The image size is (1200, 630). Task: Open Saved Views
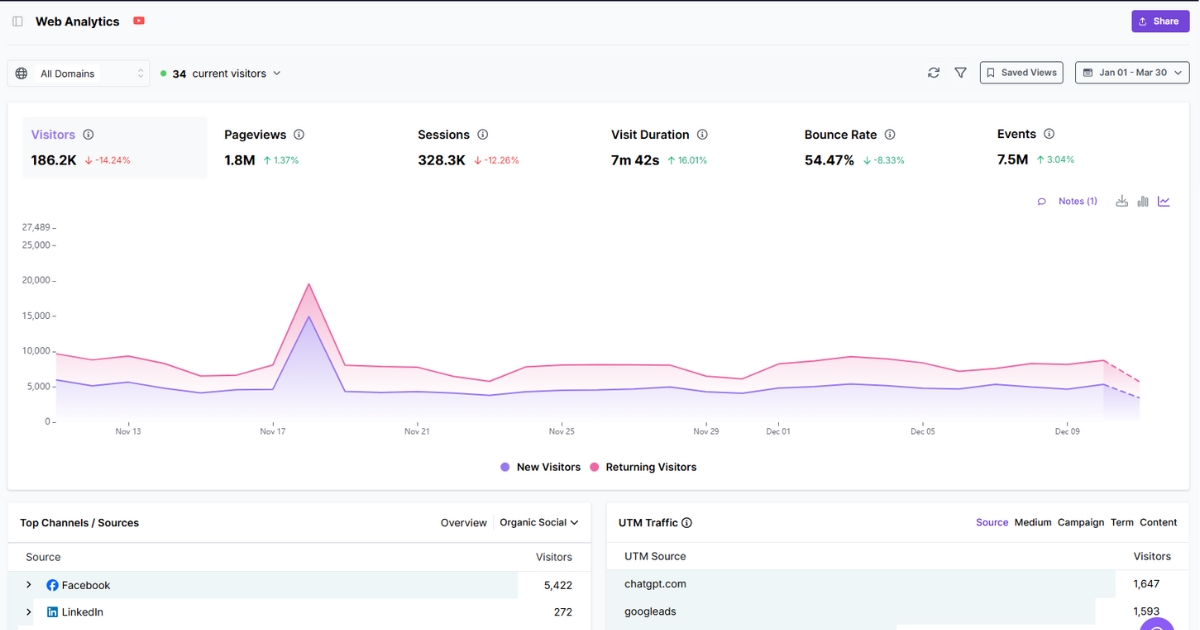(x=1021, y=72)
